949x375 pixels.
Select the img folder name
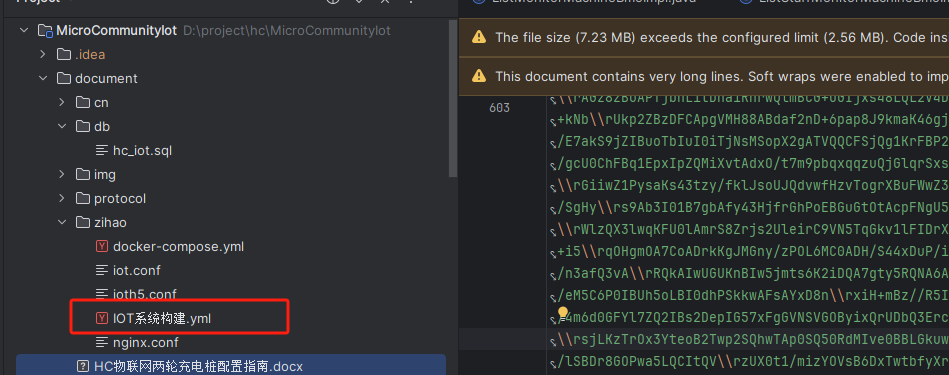105,175
